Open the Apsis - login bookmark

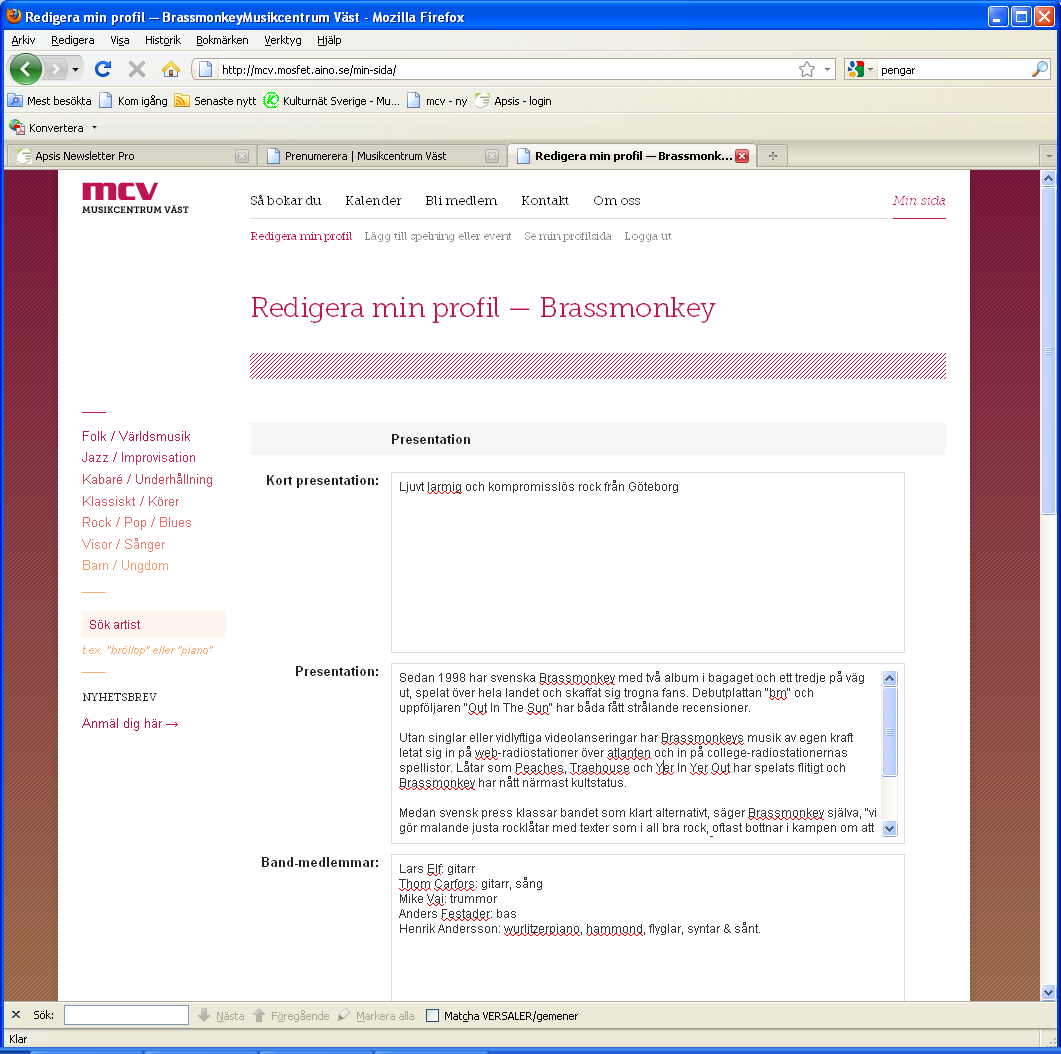coord(513,101)
